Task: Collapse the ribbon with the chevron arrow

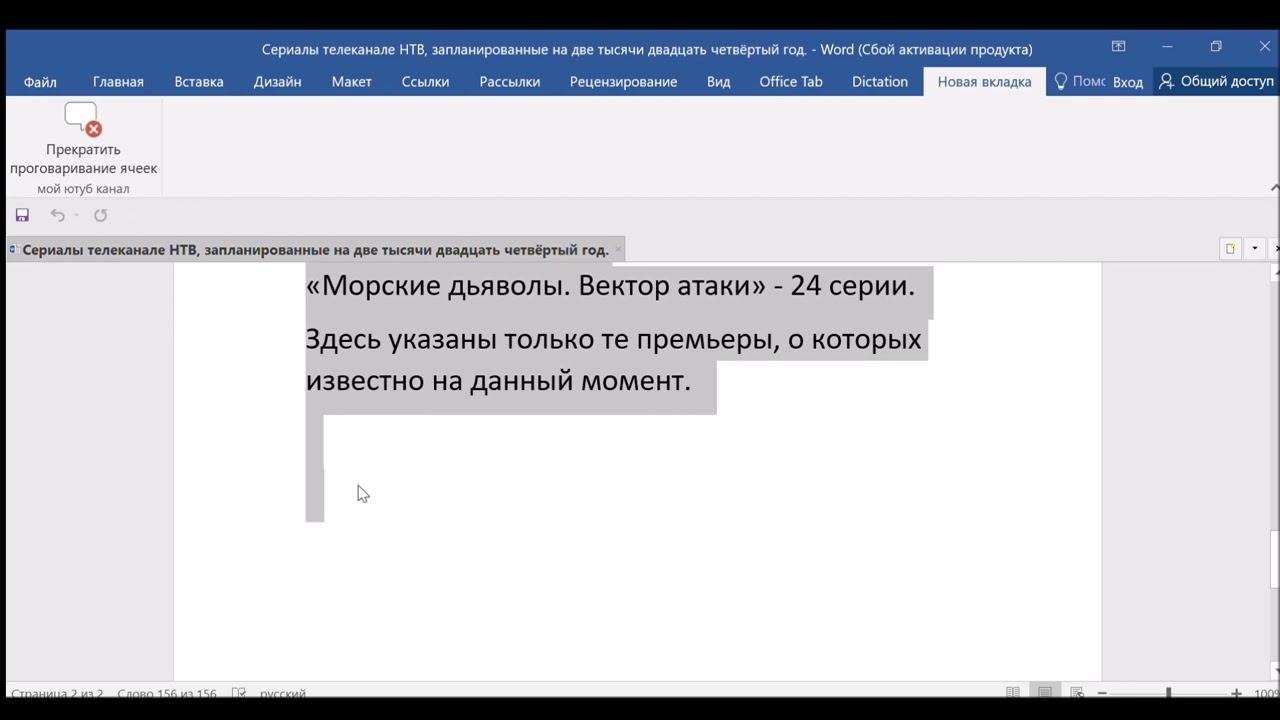Action: (1274, 187)
